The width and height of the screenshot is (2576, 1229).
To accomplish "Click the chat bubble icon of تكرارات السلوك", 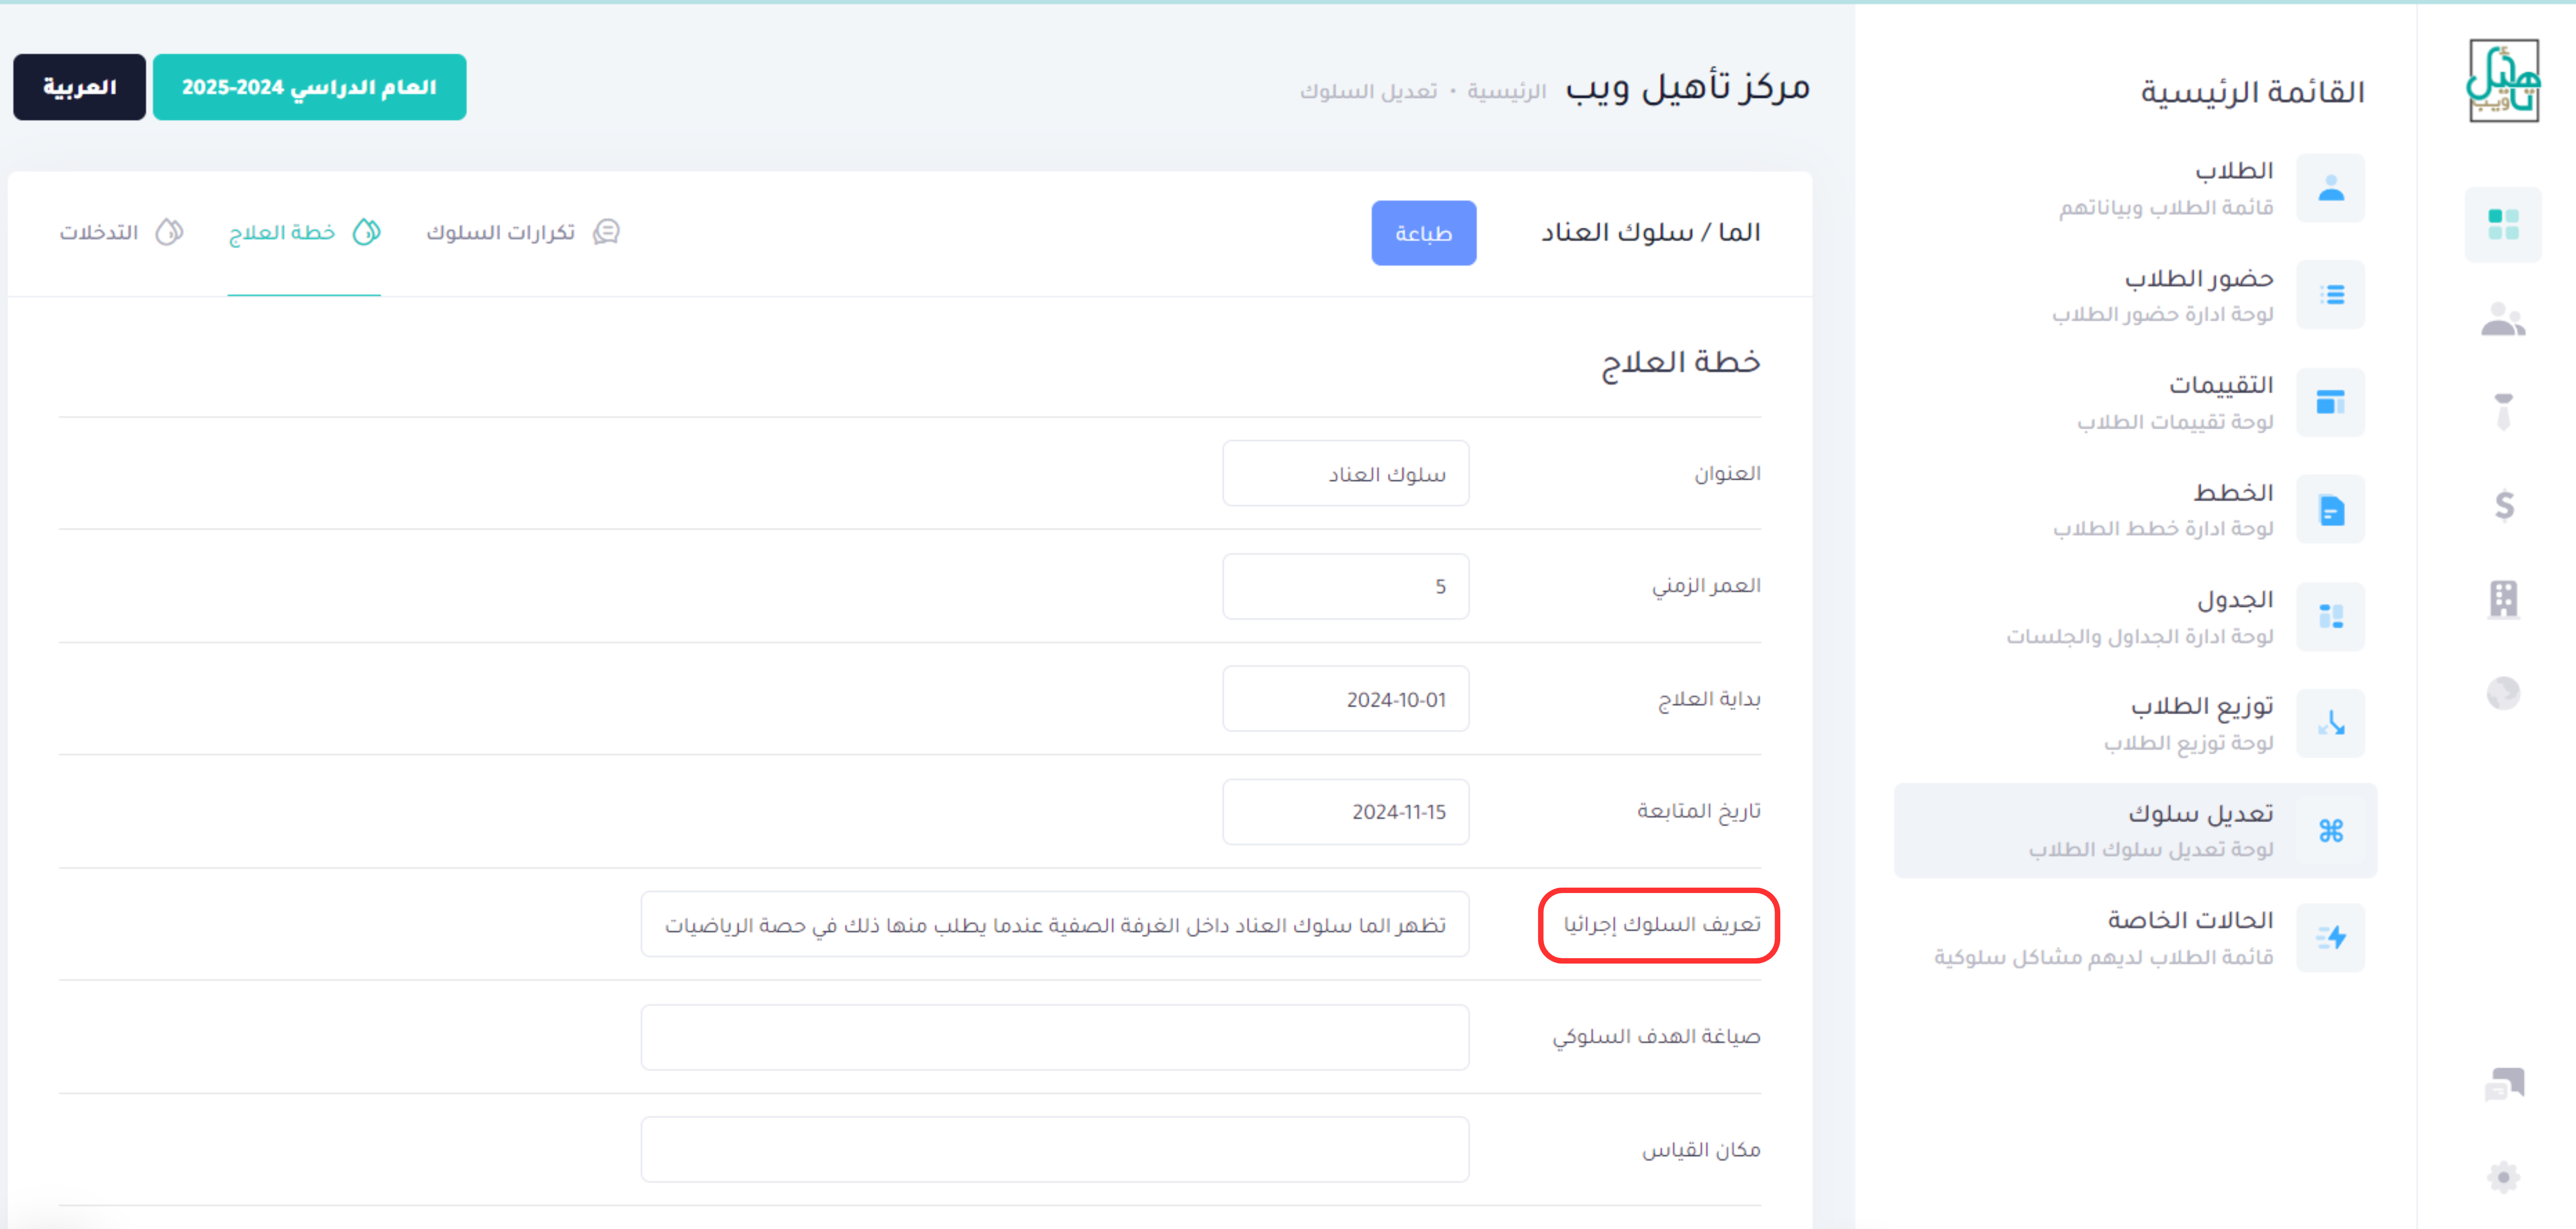I will [x=606, y=232].
